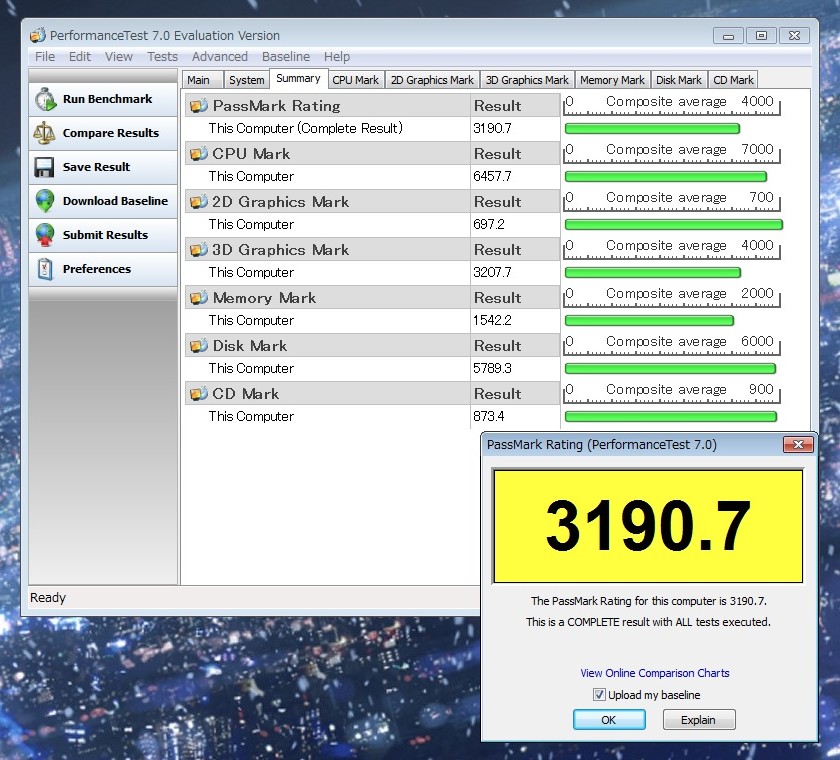Screen dimensions: 840x760
Task: Open the View menu
Action: pyautogui.click(x=118, y=56)
